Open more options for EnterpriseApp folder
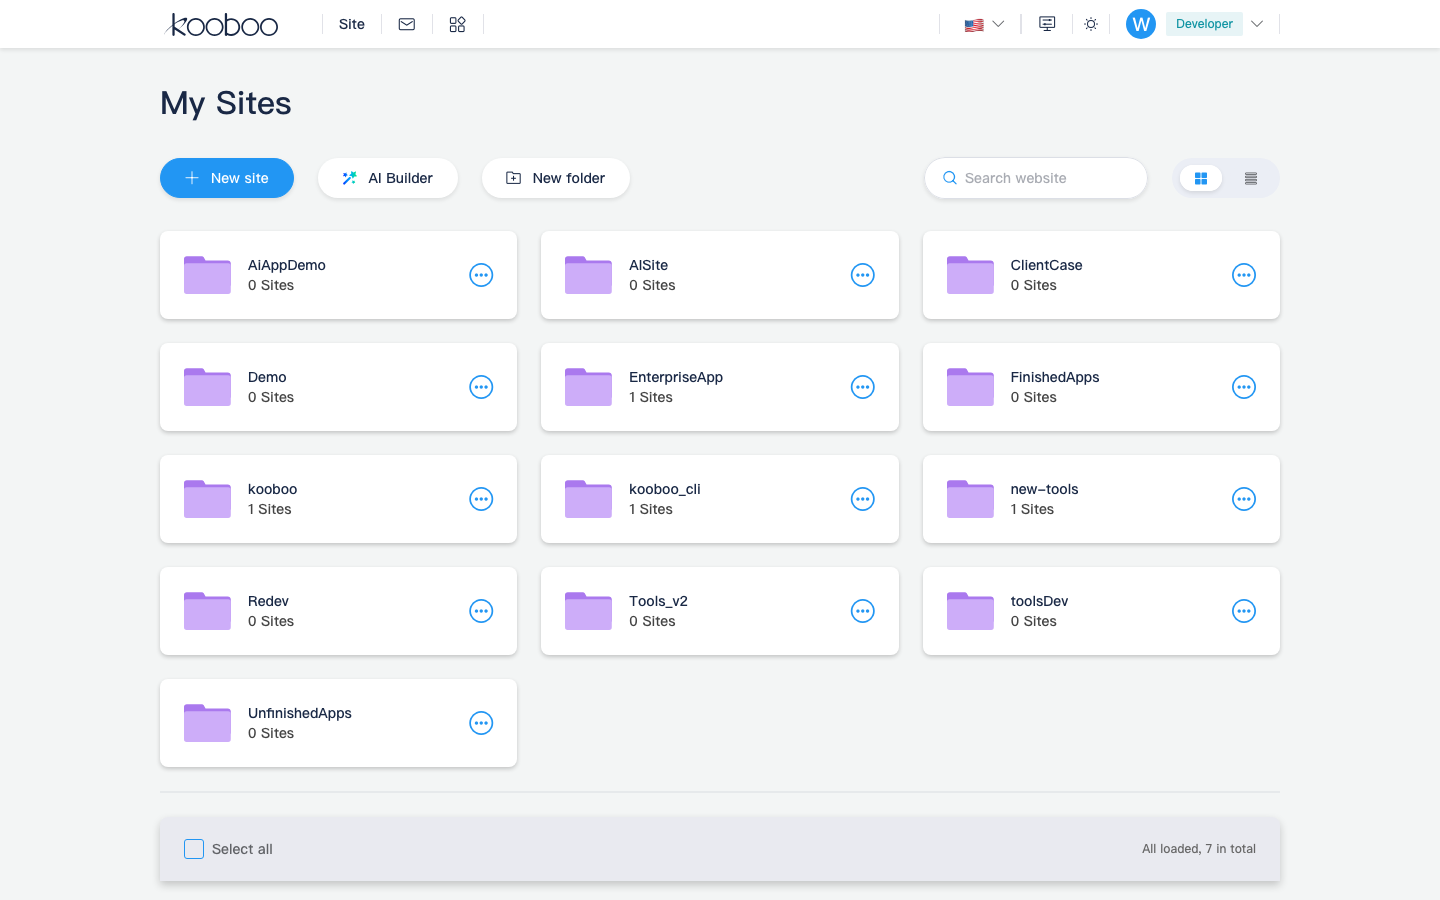This screenshot has width=1440, height=900. click(x=863, y=387)
